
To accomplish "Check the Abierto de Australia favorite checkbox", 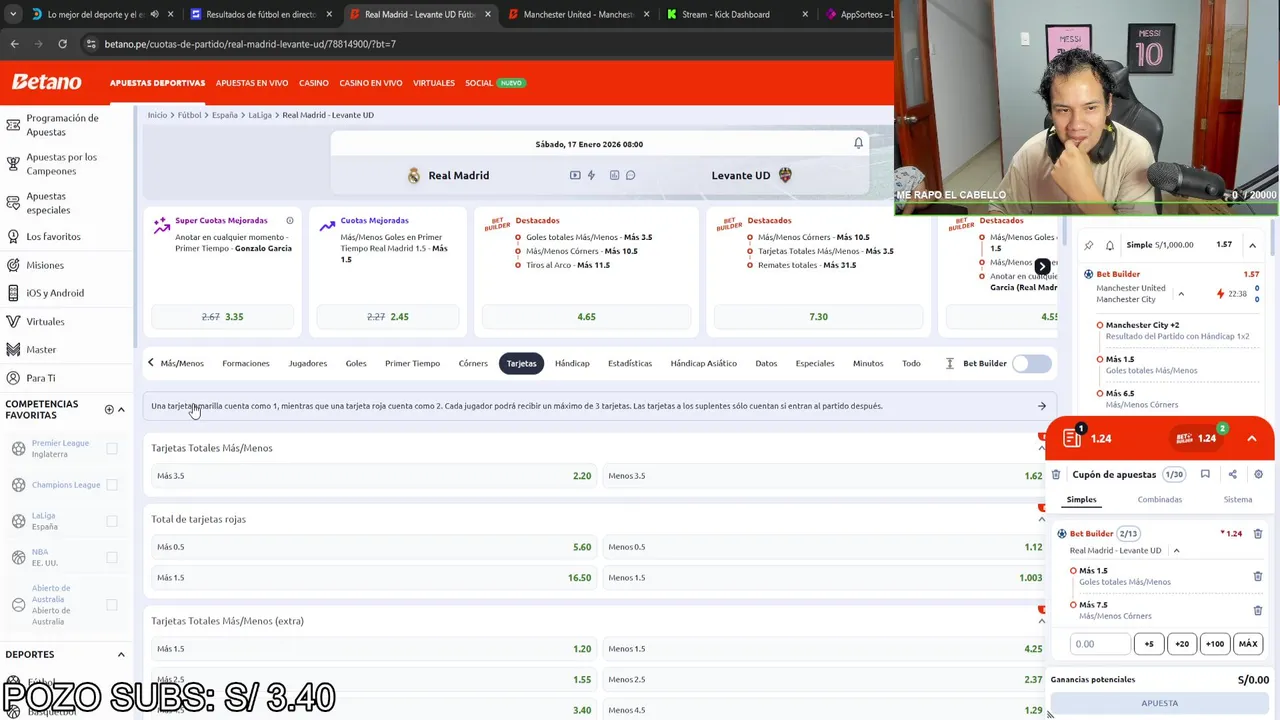I will click(112, 605).
